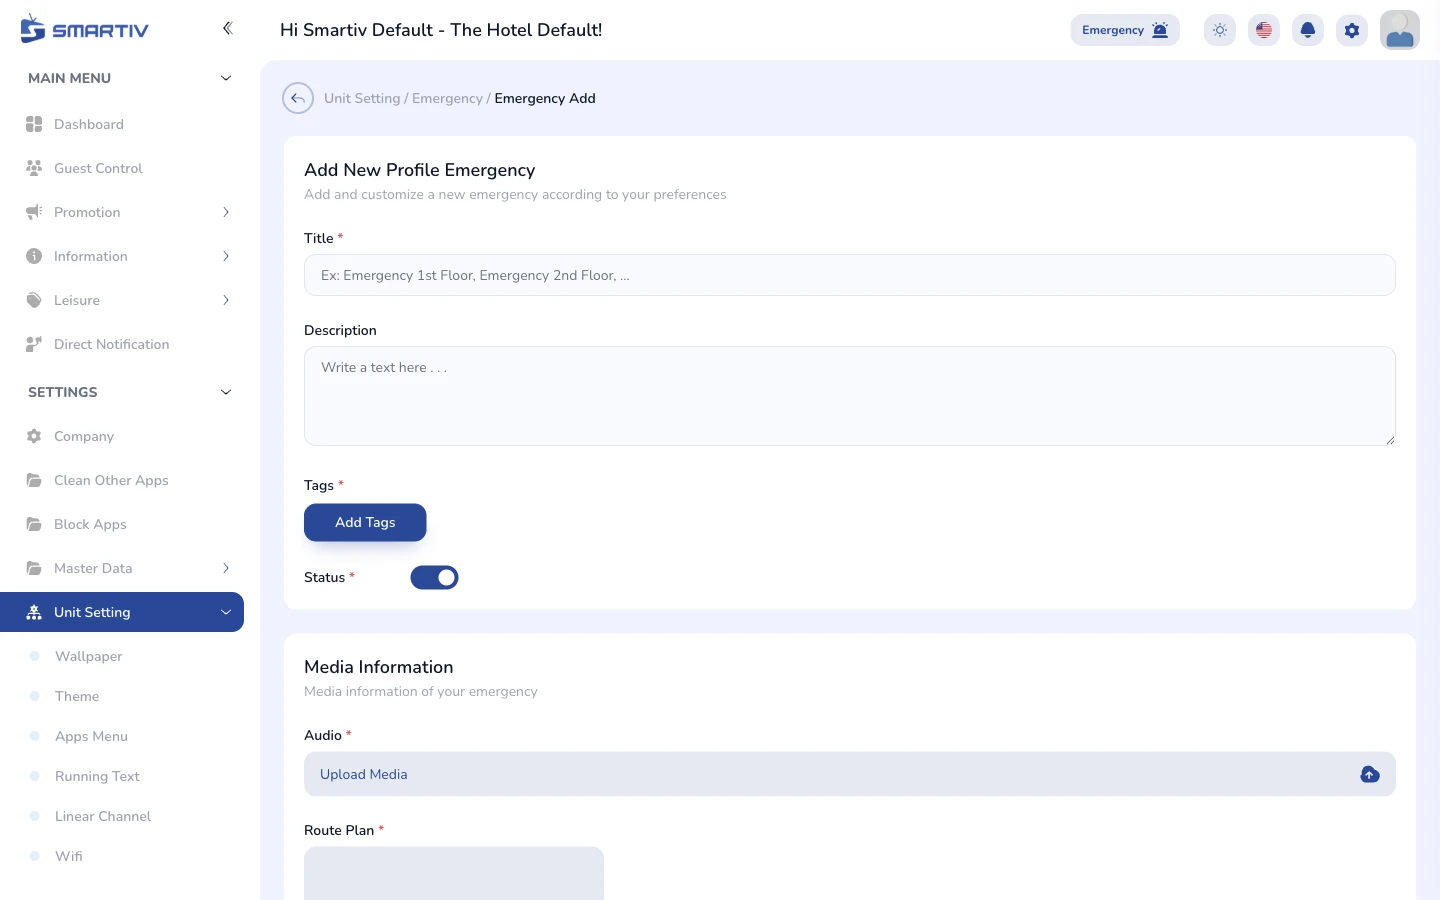Viewport: 1440px width, 900px height.
Task: Click the Add Tags button
Action: 365,522
